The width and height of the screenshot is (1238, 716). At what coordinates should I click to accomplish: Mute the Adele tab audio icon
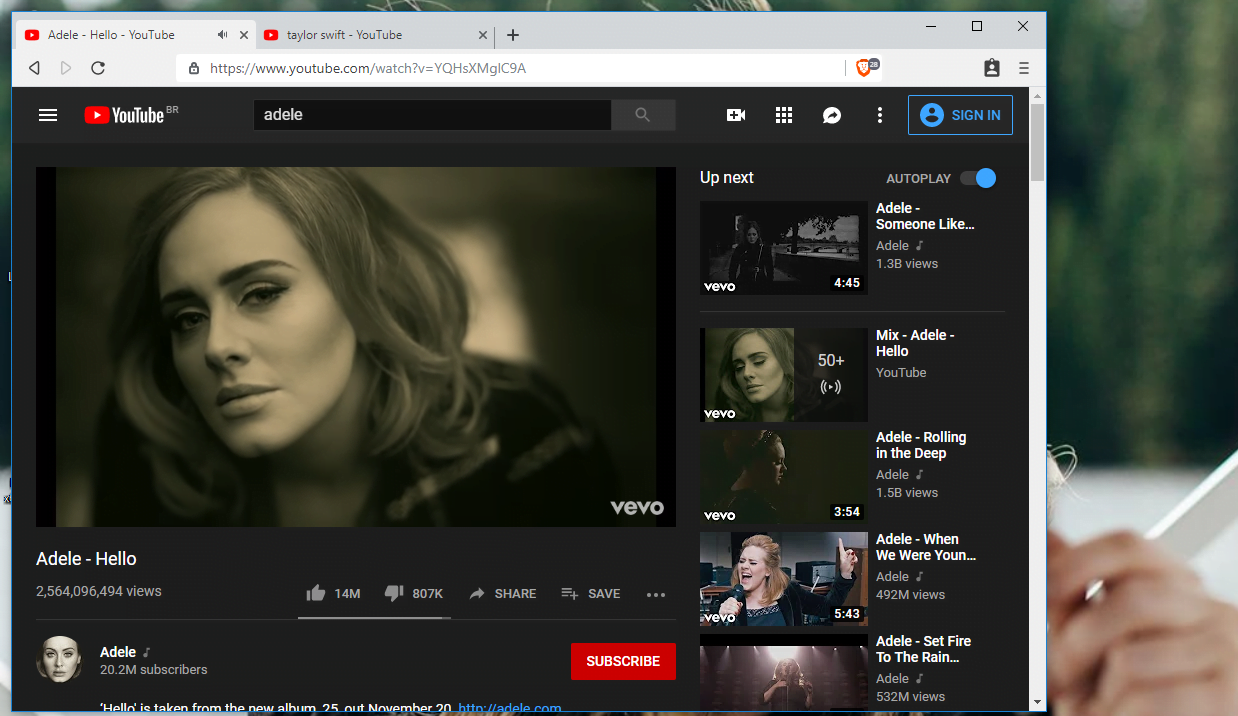click(222, 35)
